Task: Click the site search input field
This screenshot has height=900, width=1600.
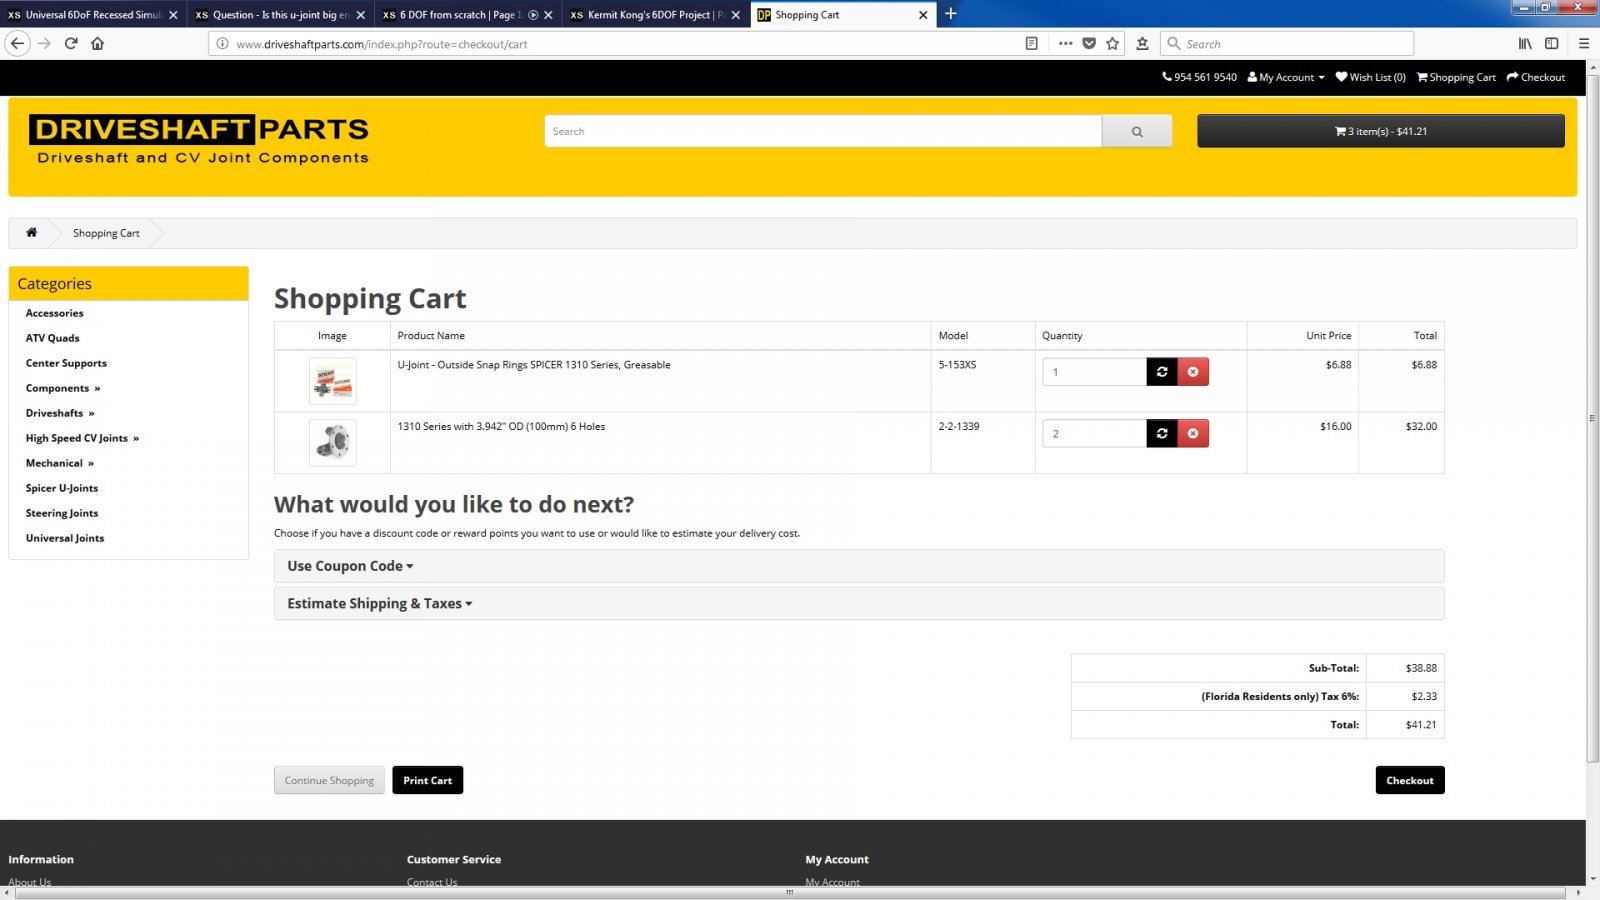Action: [x=822, y=131]
